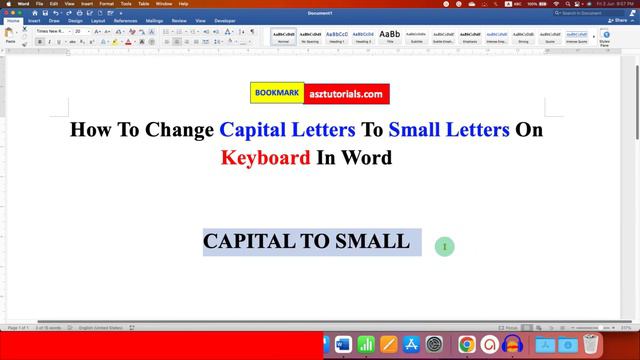Toggle bullet list formatting

click(166, 31)
